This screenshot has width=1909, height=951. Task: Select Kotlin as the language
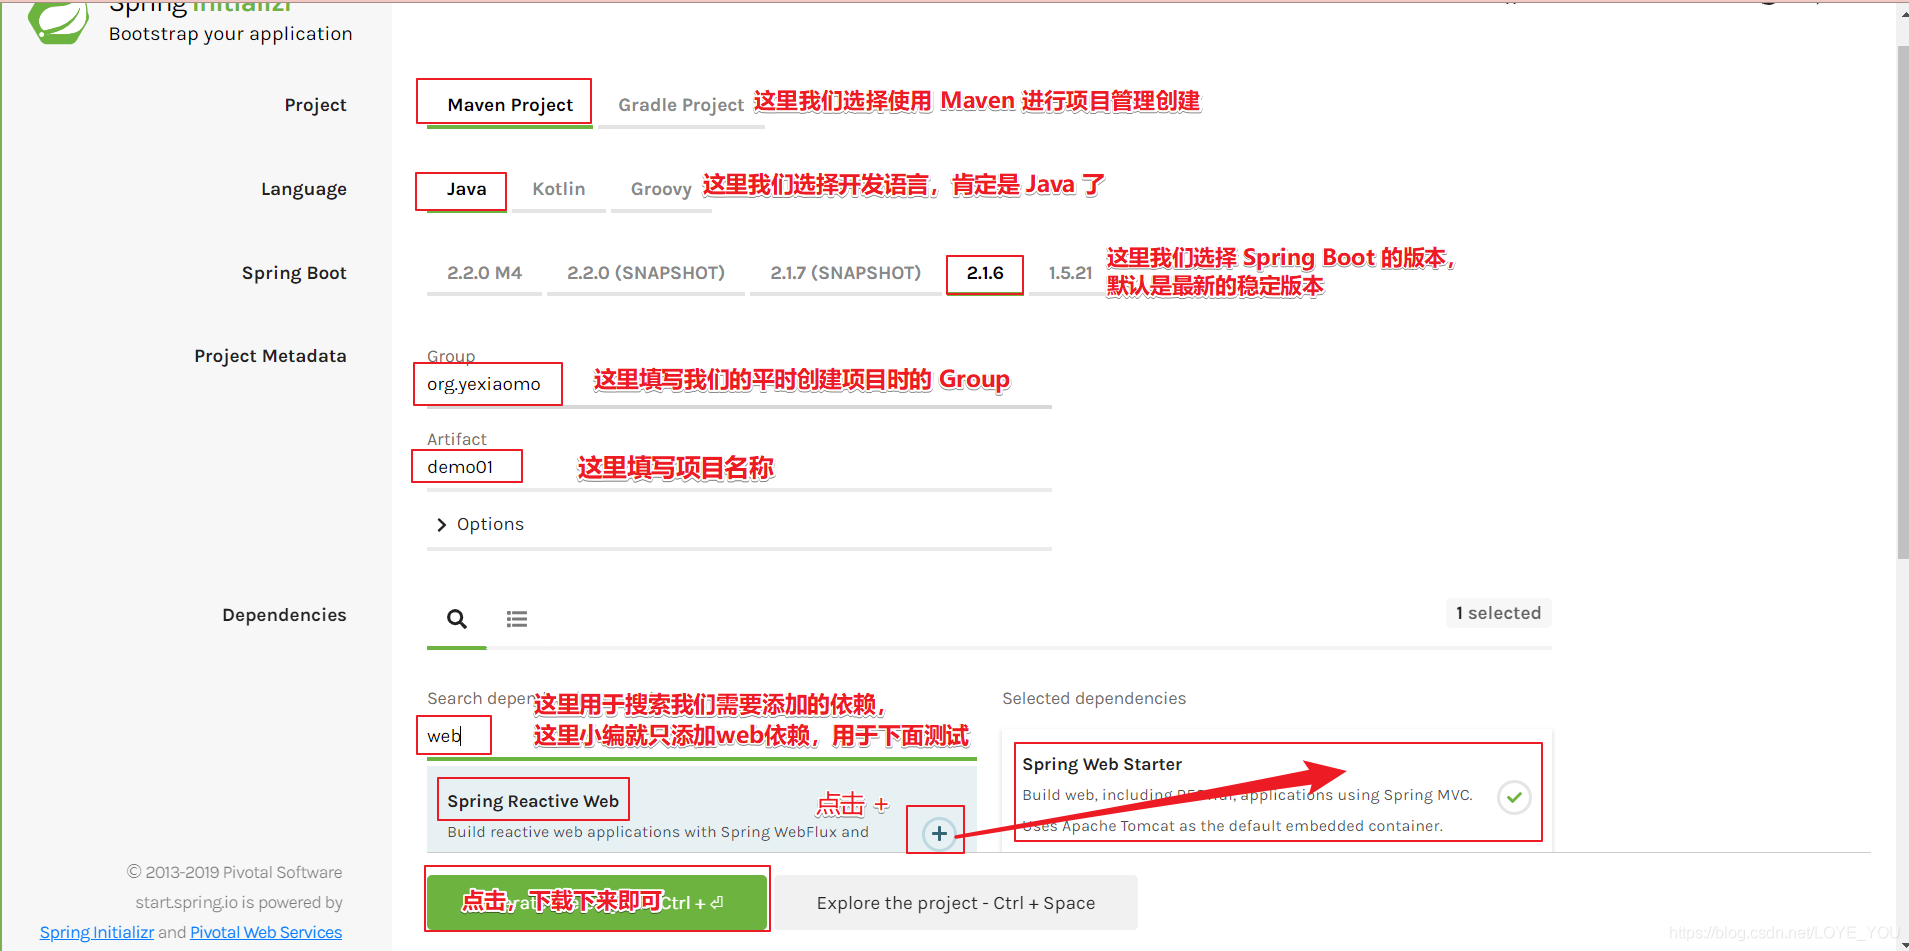pyautogui.click(x=559, y=189)
